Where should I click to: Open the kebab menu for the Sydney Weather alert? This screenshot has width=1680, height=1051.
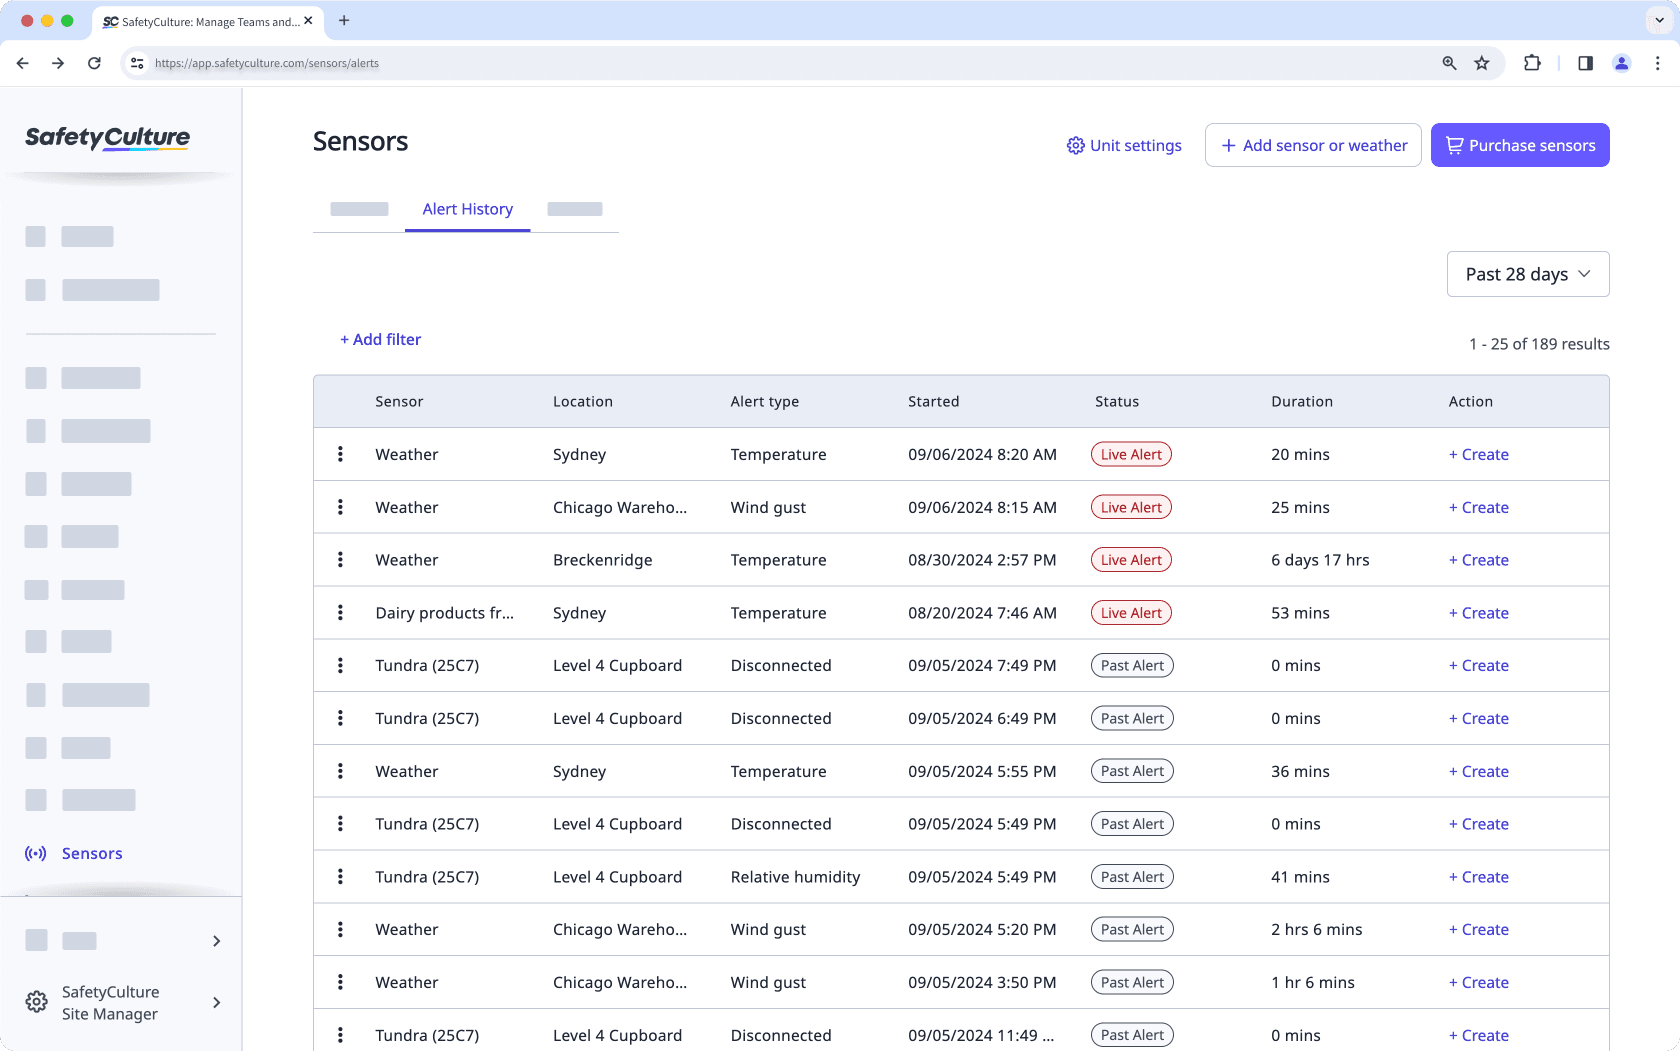pos(340,453)
